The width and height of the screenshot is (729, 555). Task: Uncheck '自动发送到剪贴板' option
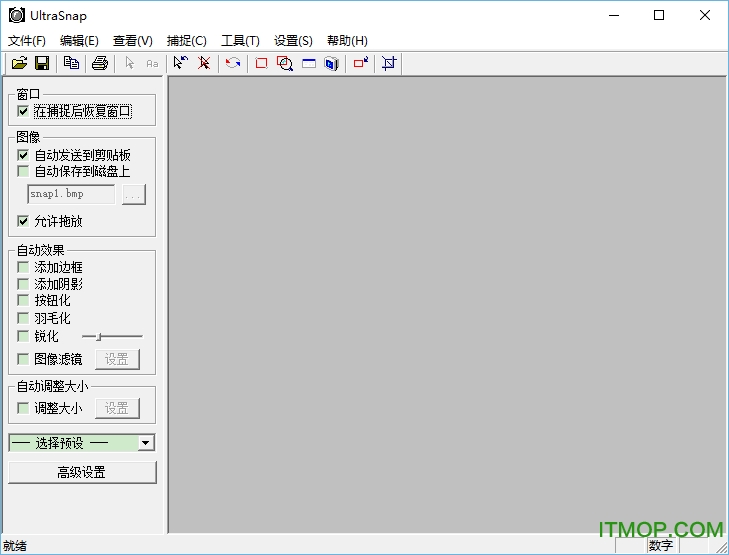click(x=23, y=155)
